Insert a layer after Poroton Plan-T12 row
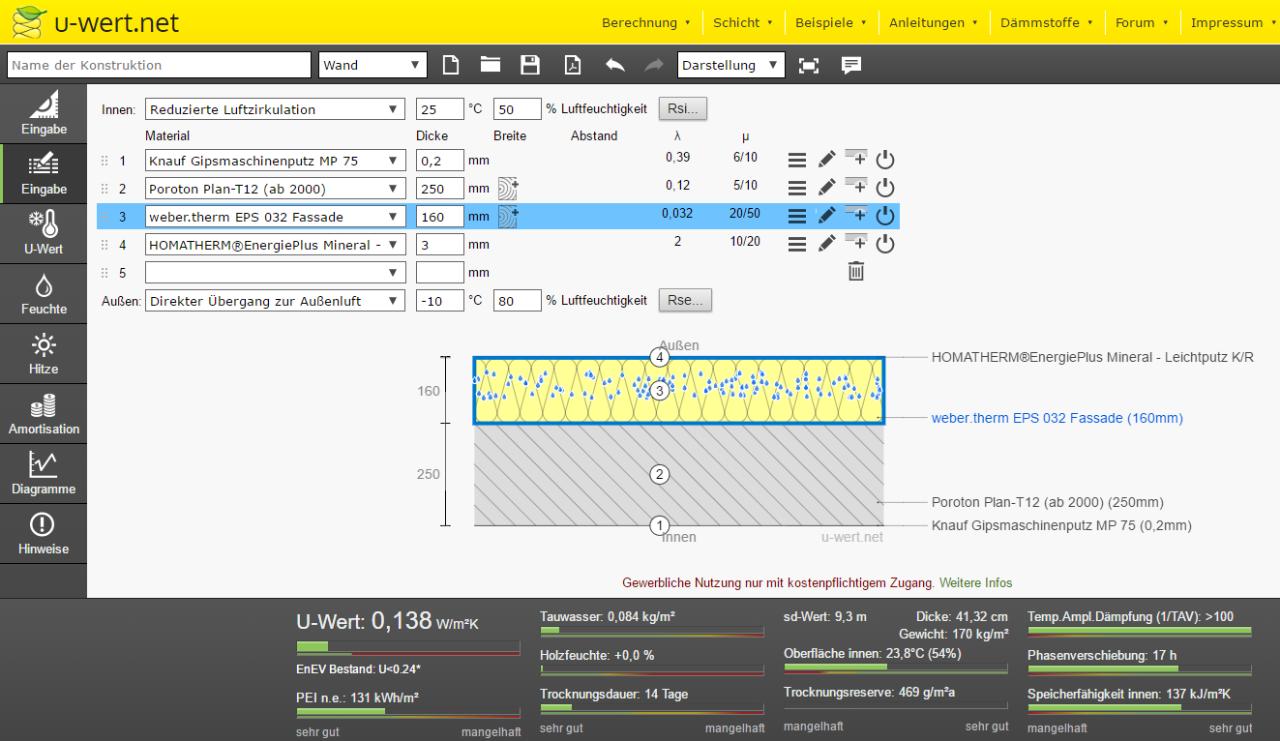The height and width of the screenshot is (741, 1280). tap(856, 186)
